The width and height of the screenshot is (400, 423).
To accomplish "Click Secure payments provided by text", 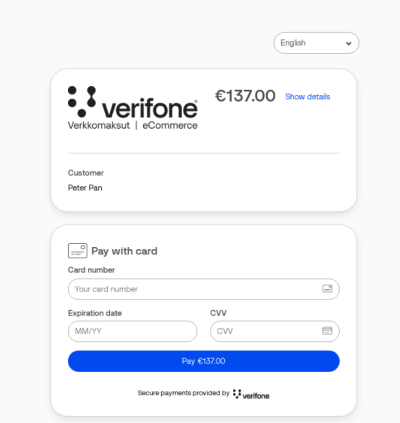I will pyautogui.click(x=184, y=393).
